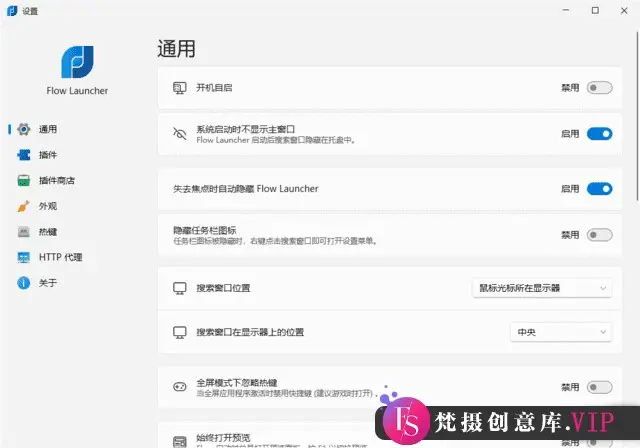The image size is (640, 448).
Task: Click the Flow Launcher logo in sidebar
Action: (x=78, y=62)
